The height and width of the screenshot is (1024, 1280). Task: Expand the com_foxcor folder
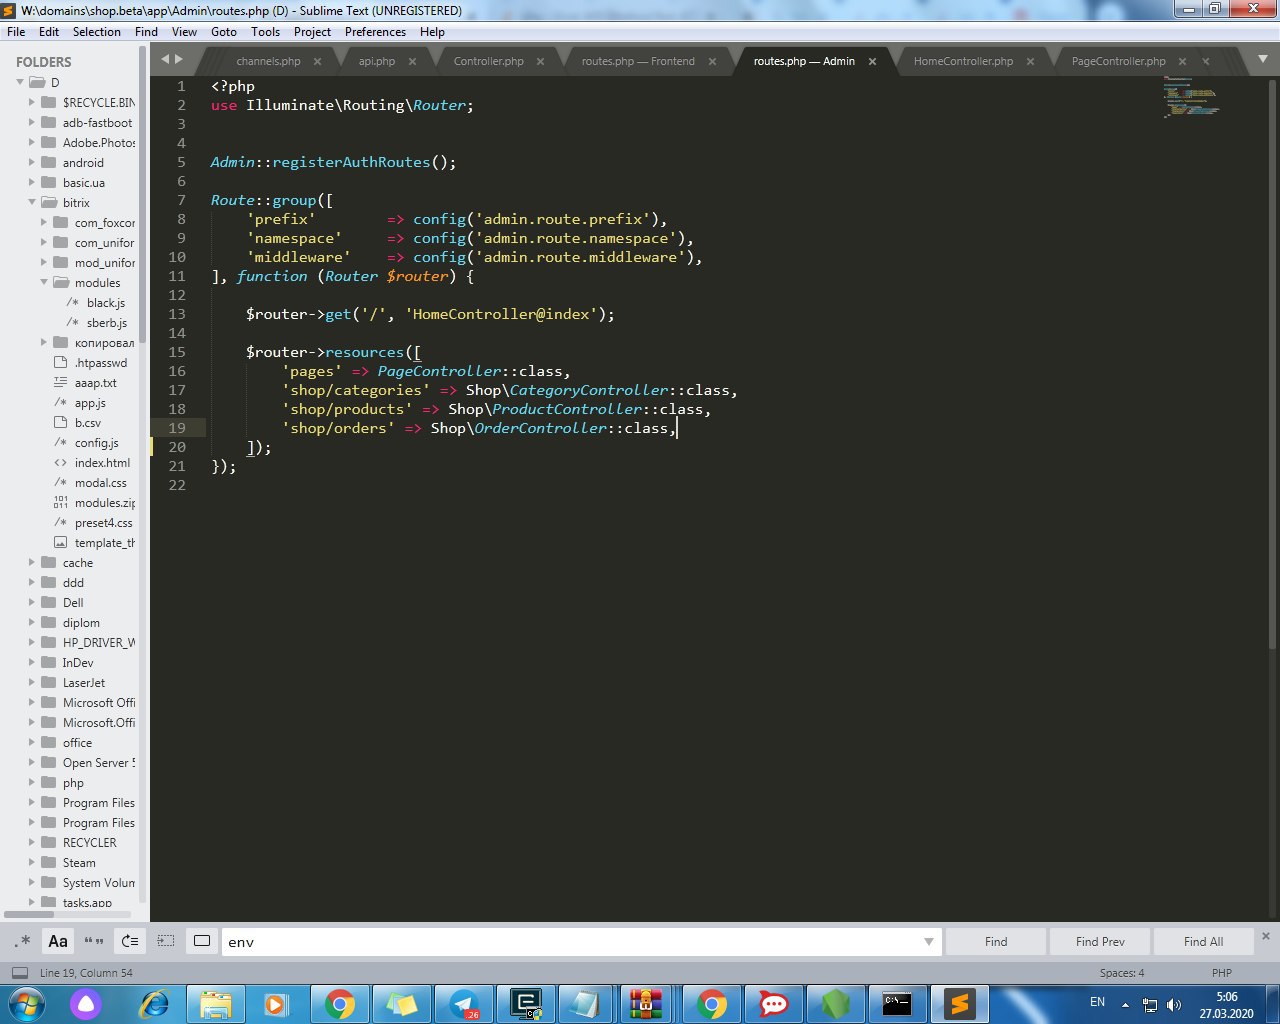click(44, 222)
